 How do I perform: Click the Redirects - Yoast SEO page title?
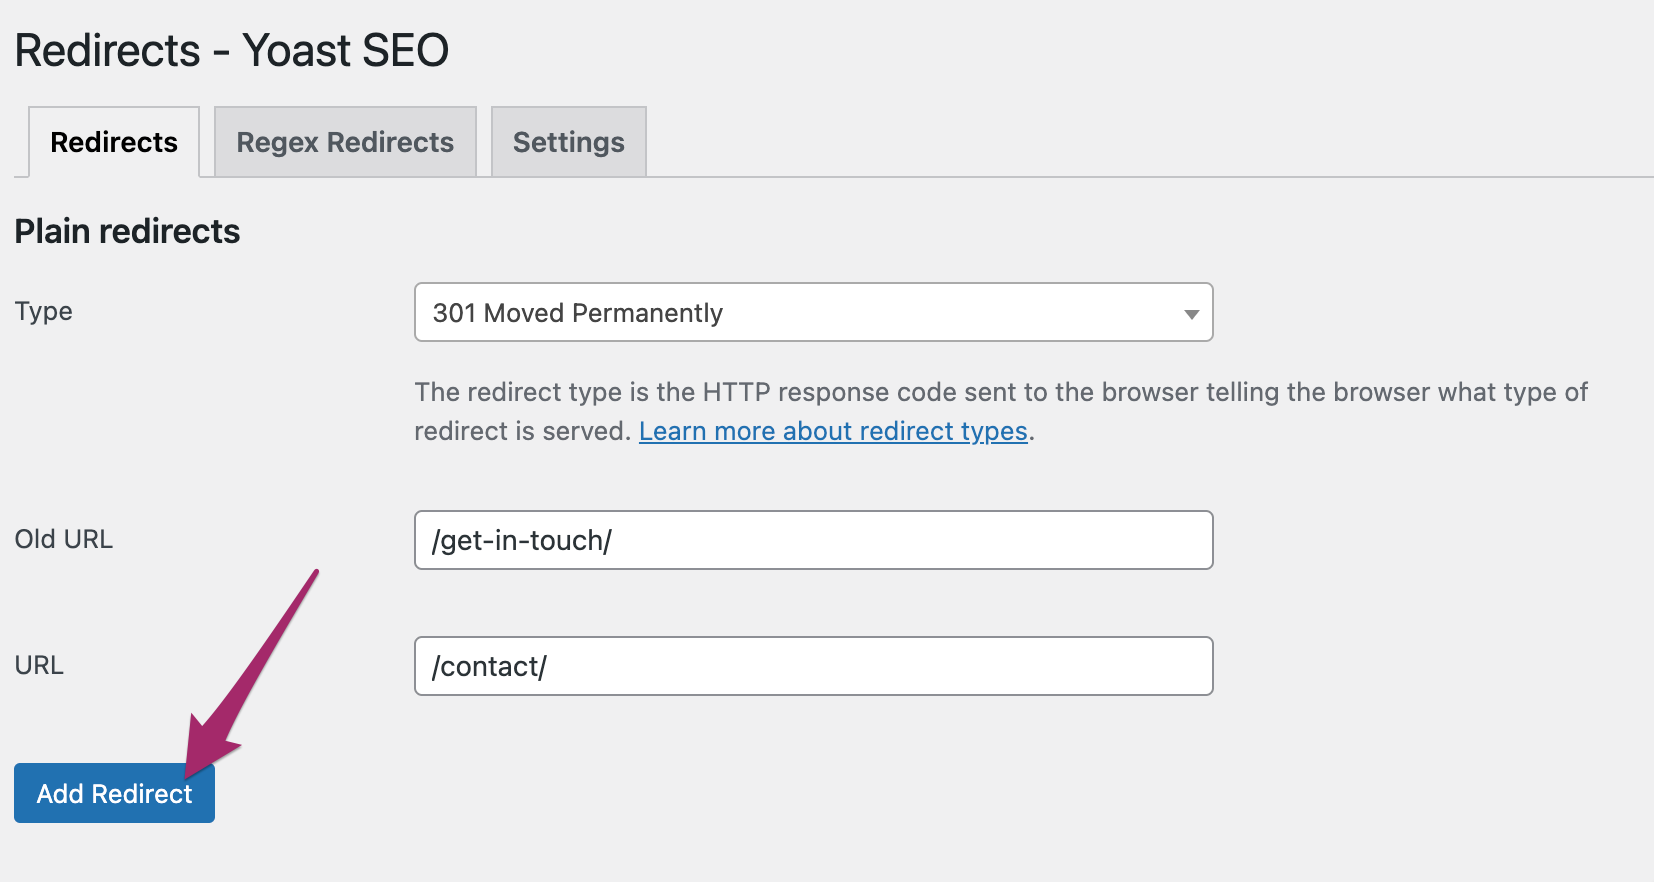(x=232, y=50)
